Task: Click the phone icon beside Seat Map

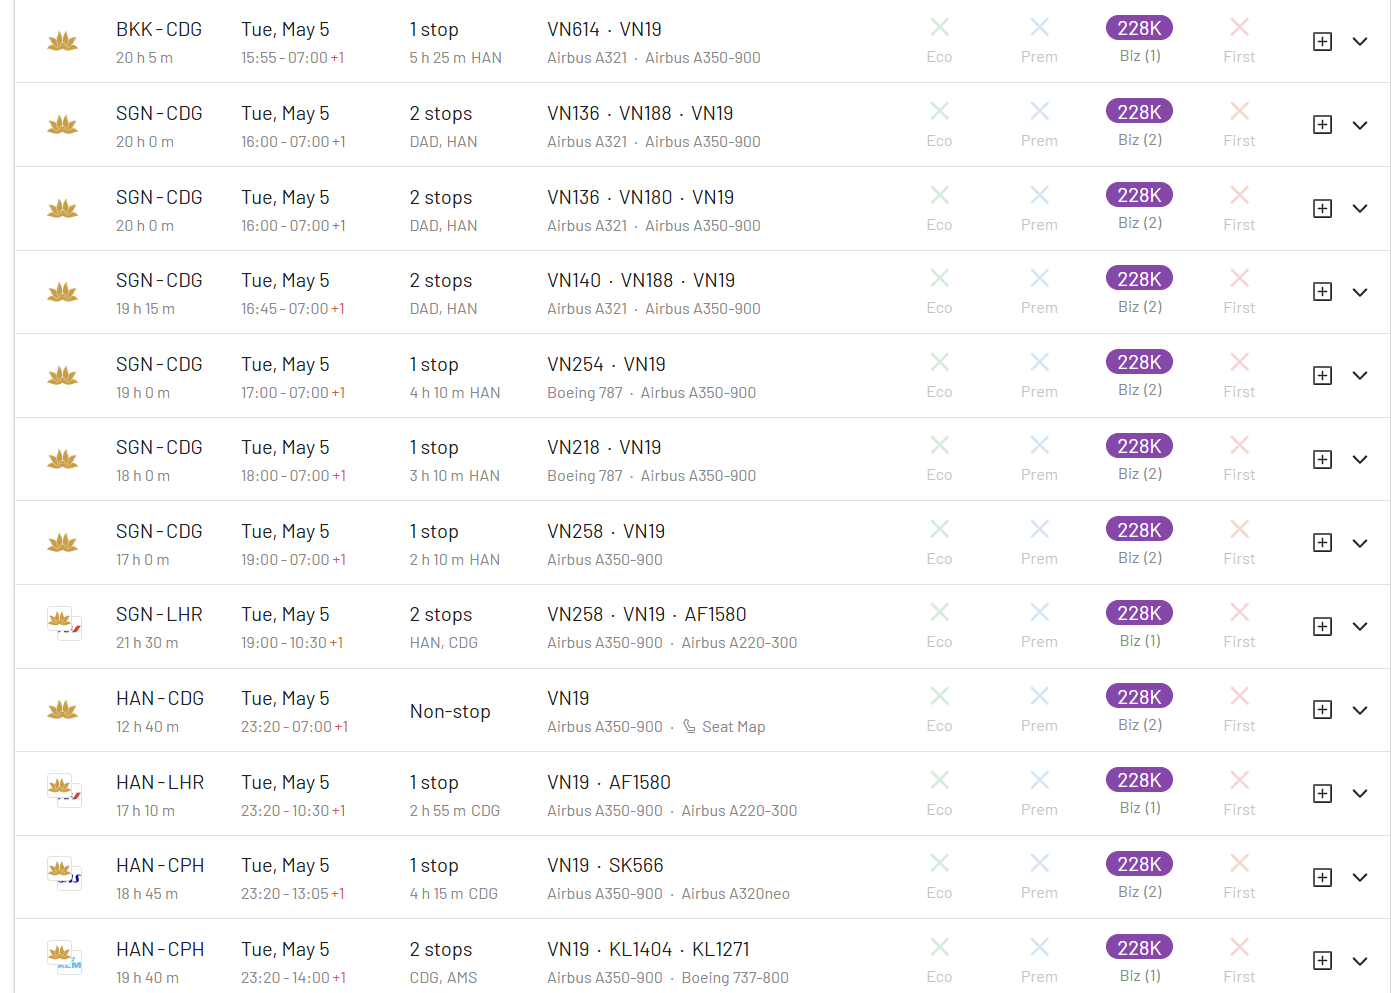Action: pyautogui.click(x=690, y=727)
